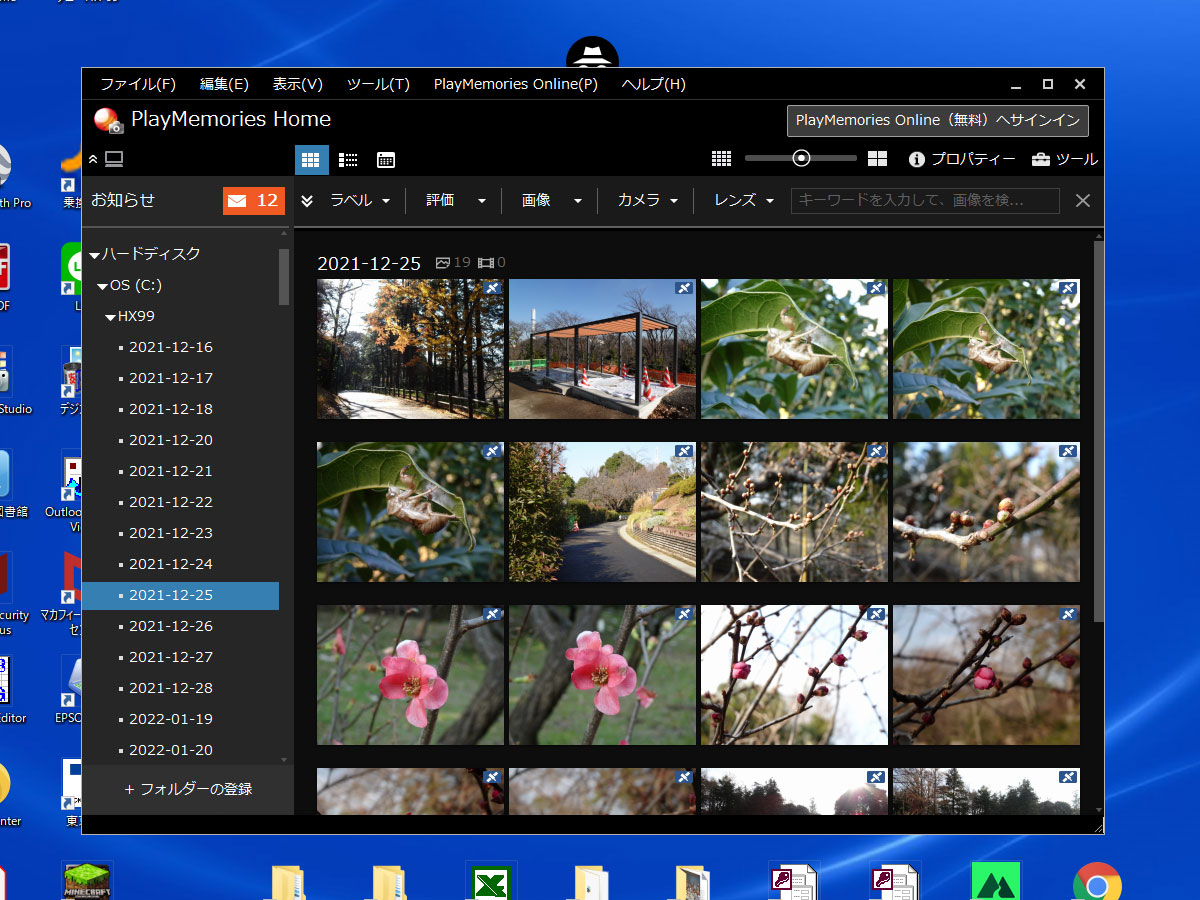Select the 2021-12-26 folder in tree
The image size is (1200, 900).
pyautogui.click(x=171, y=626)
